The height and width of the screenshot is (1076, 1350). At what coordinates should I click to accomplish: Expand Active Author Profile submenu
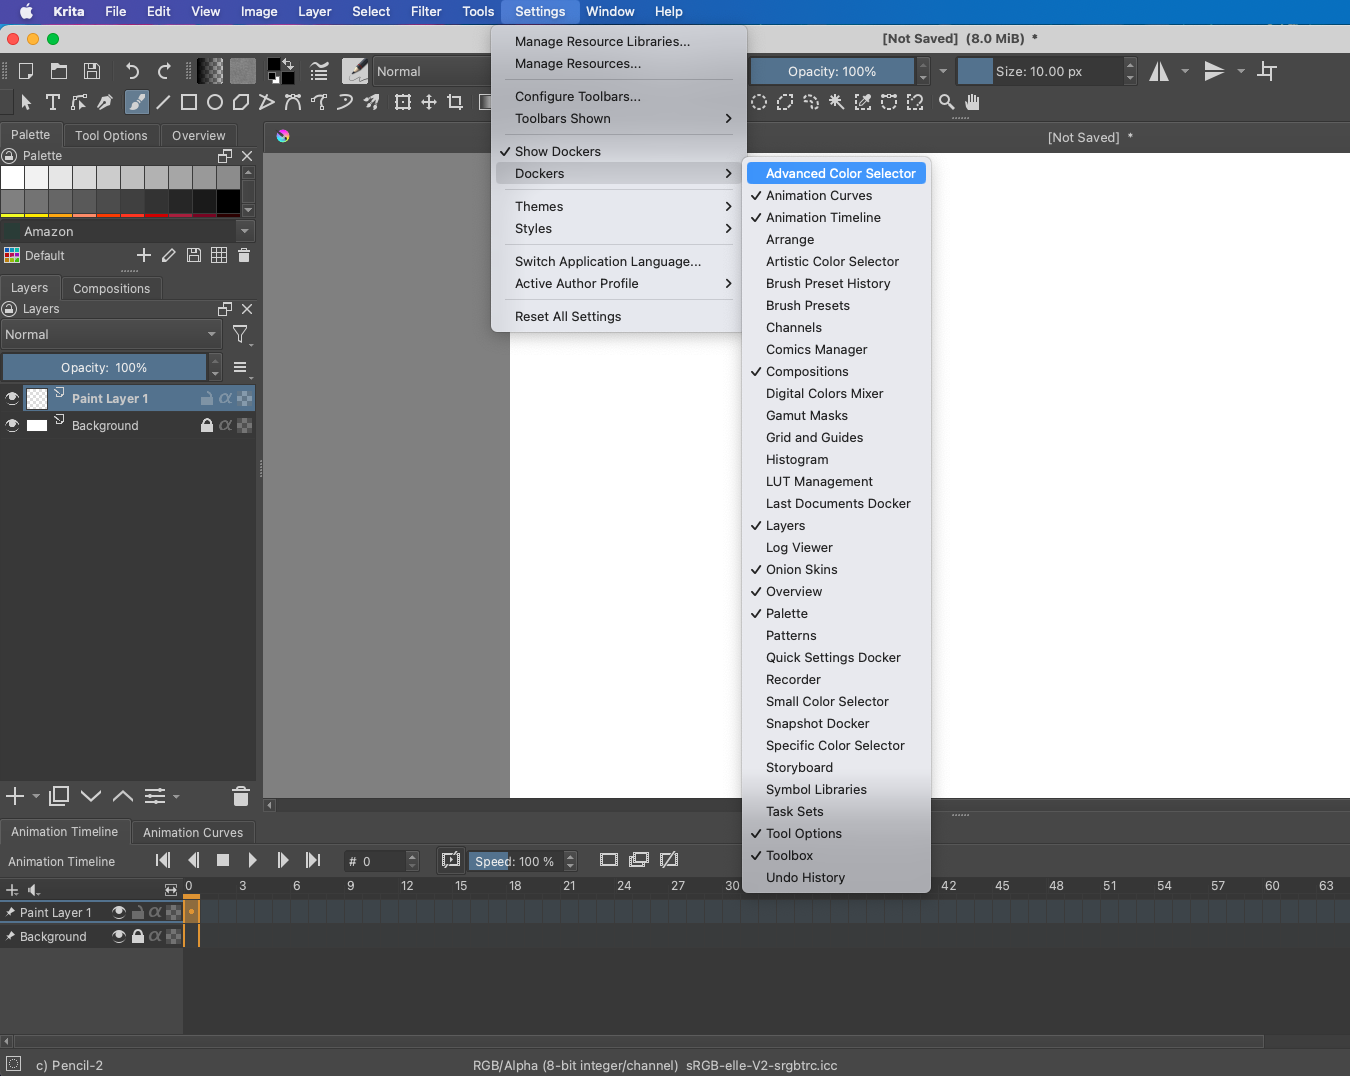[619, 283]
